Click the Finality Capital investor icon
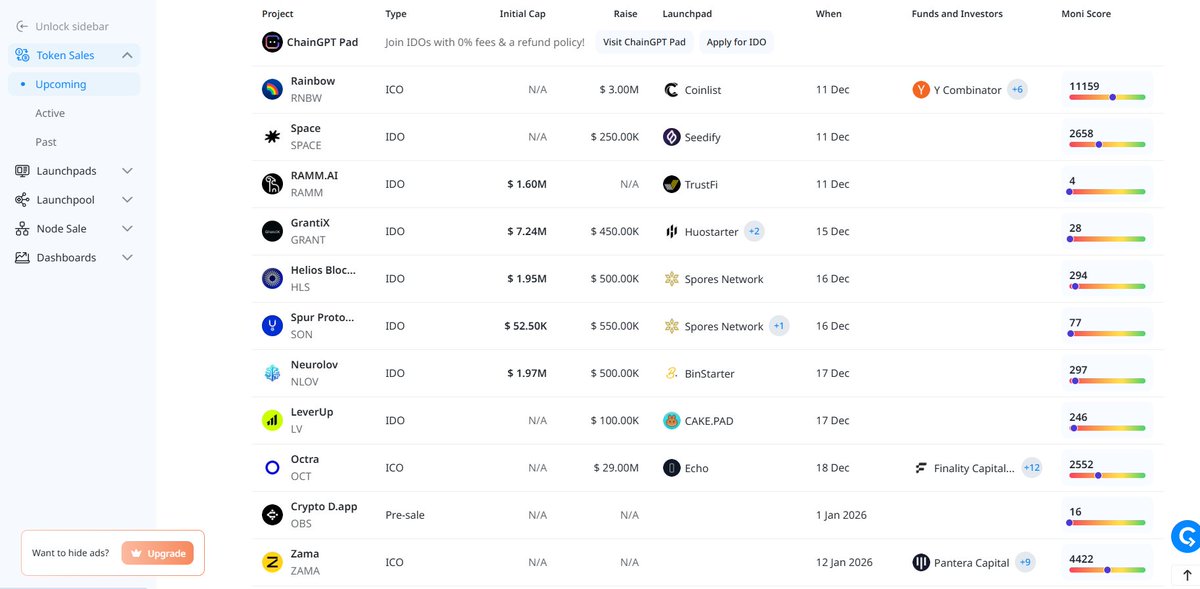Image resolution: width=1200 pixels, height=589 pixels. (x=921, y=468)
